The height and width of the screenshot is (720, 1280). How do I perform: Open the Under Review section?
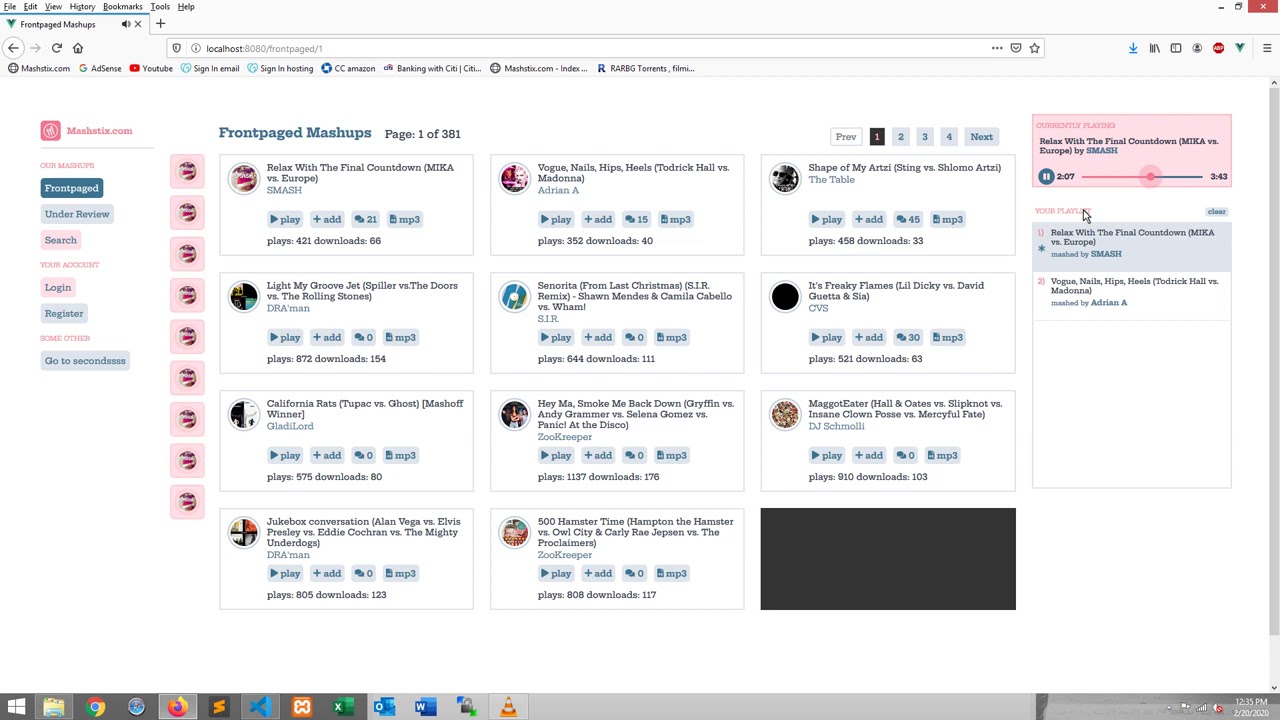[x=77, y=214]
